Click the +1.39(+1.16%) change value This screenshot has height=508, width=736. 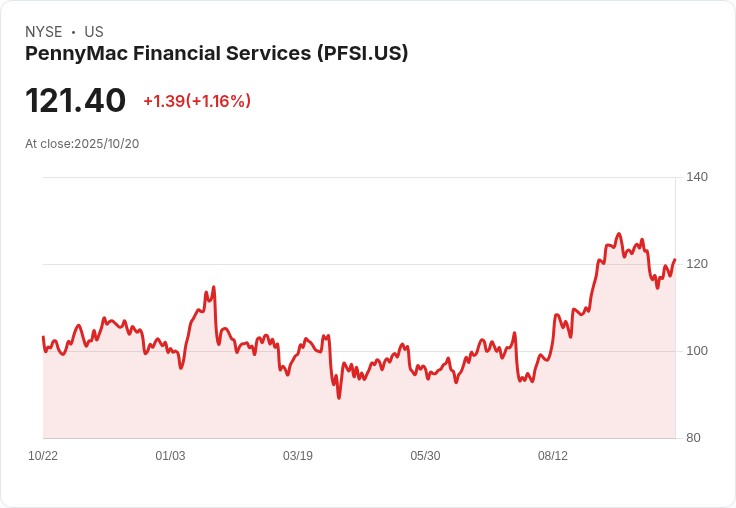(x=197, y=101)
